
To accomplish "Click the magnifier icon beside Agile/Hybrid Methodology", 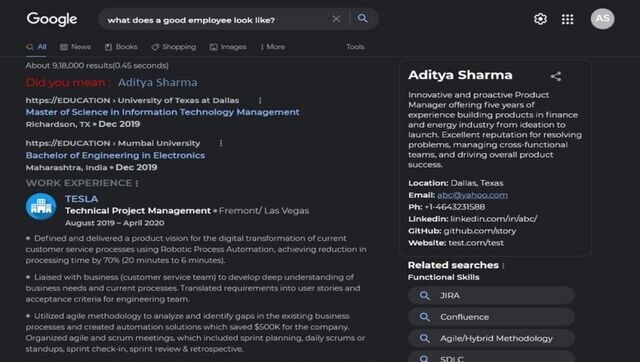I will [424, 338].
